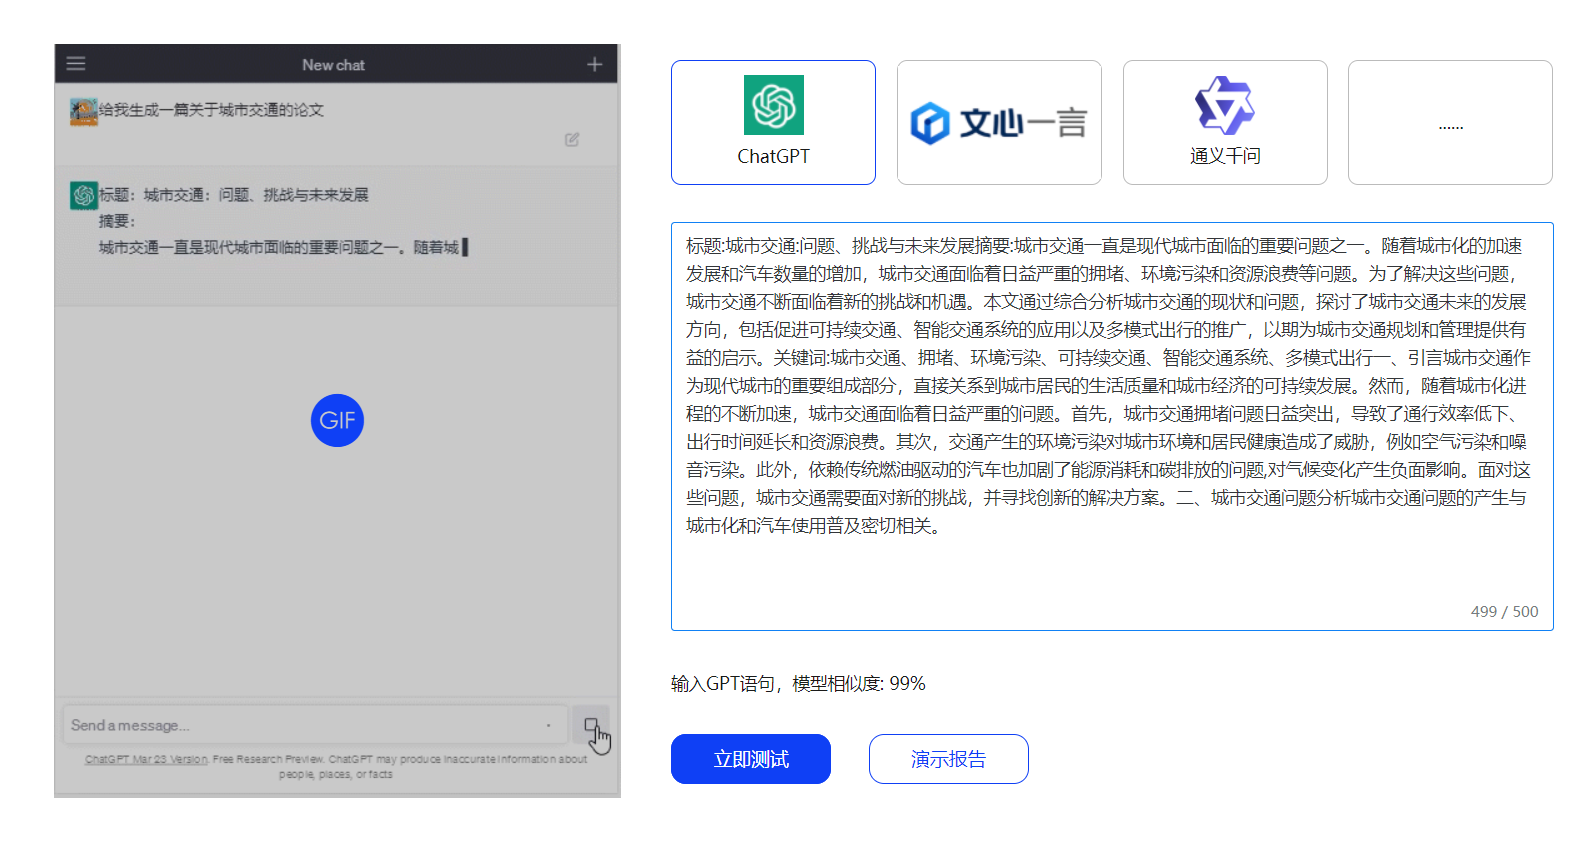Screen dimensions: 1587x861
Task: Click the user prompt '给我生成一篇关于城市交通的论文'
Action: click(211, 110)
